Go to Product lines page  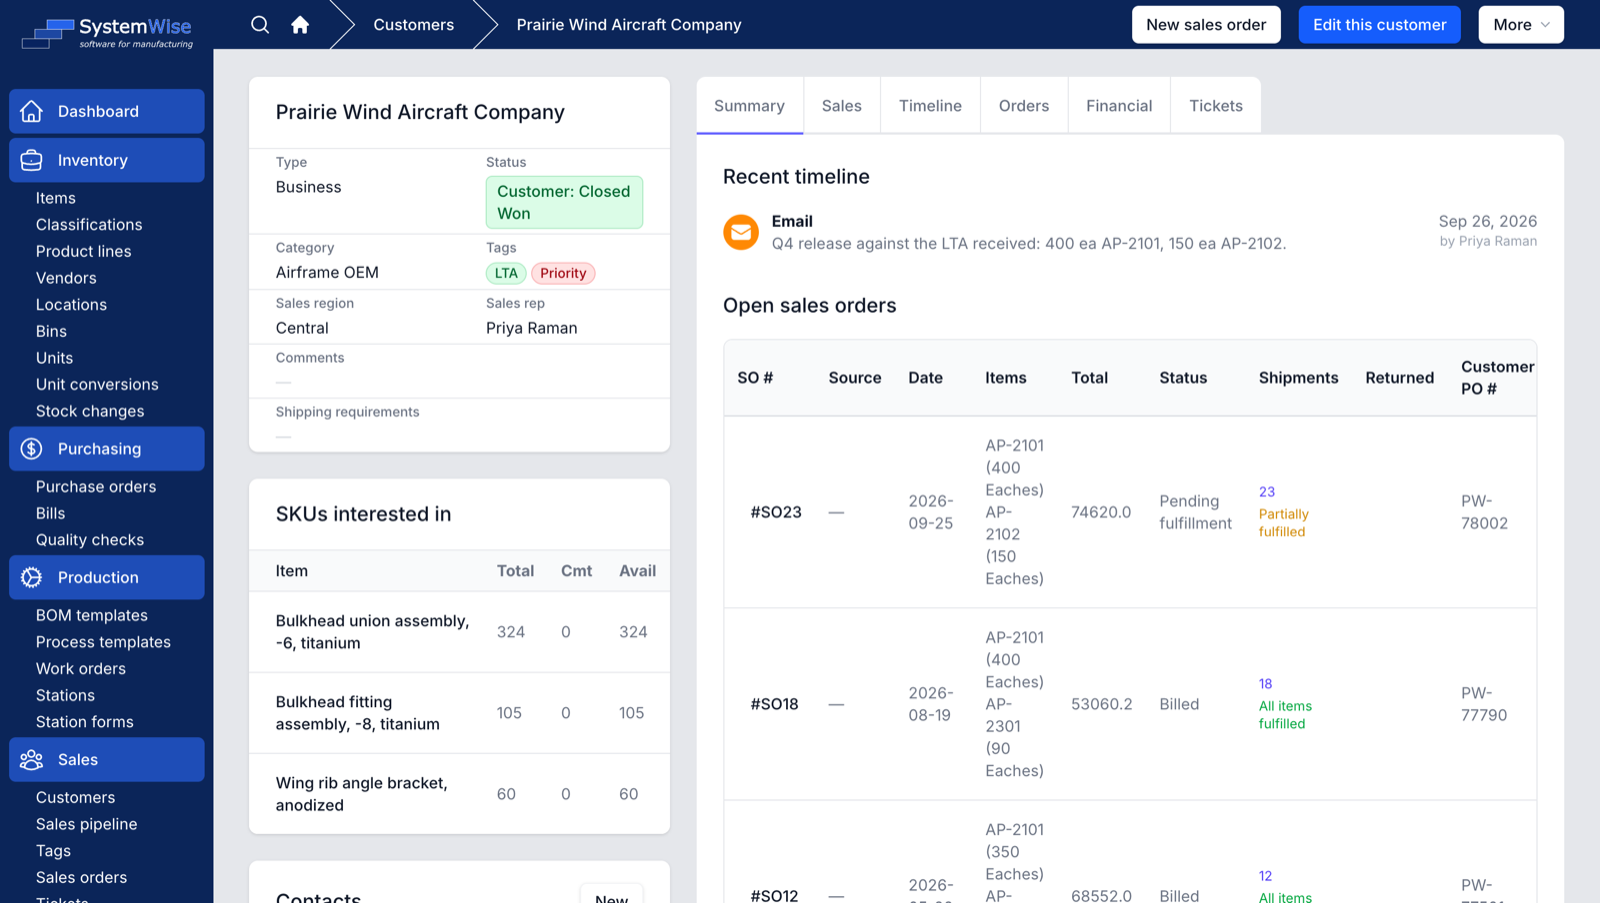pos(84,251)
